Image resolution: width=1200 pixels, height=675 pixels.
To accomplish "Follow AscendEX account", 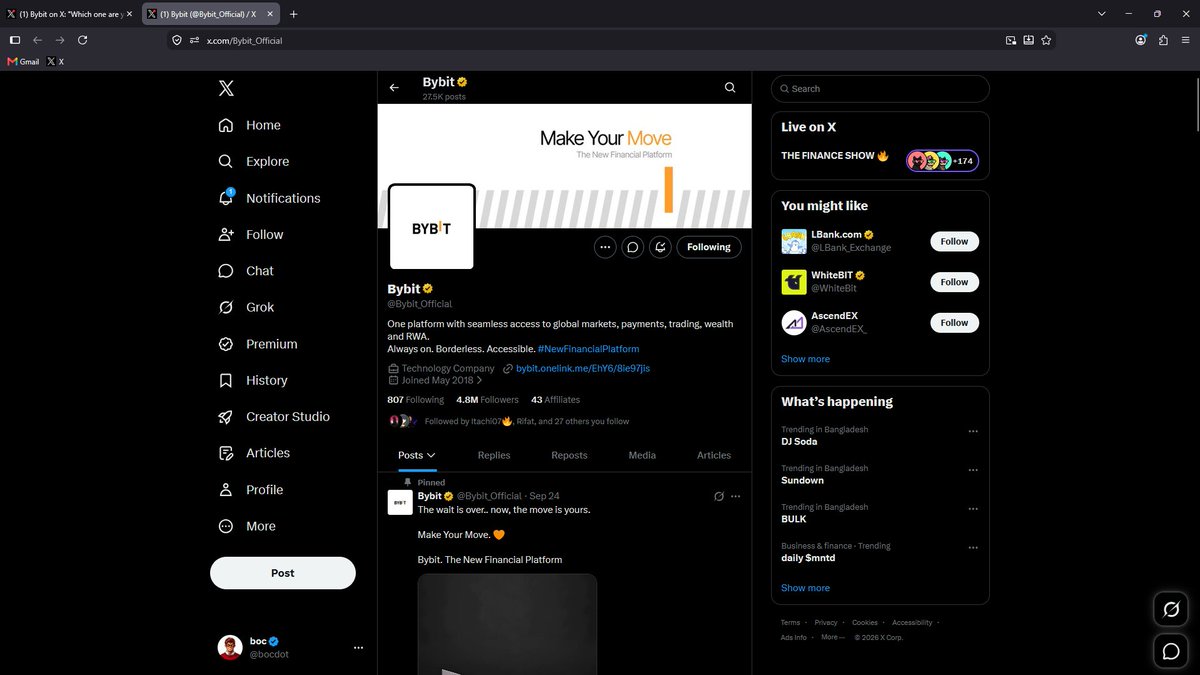I will [x=954, y=323].
